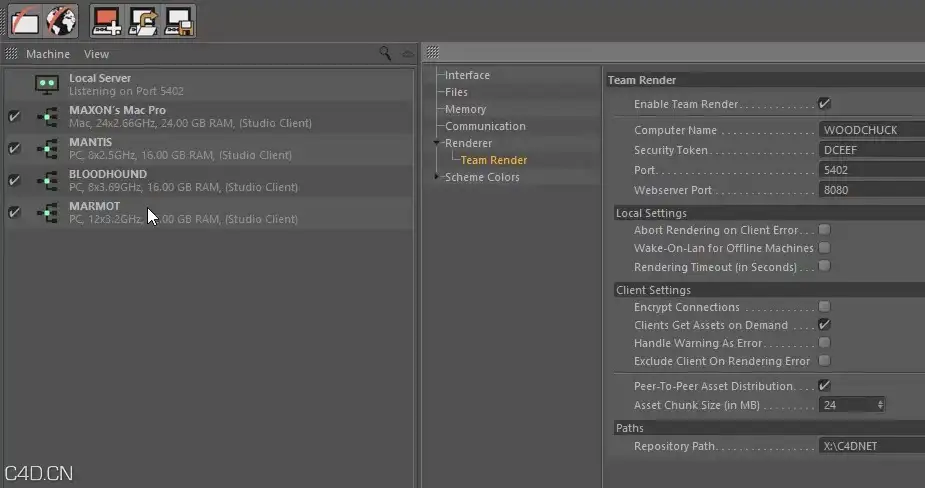Viewport: 925px width, 488px height.
Task: Click the Repository Path field
Action: 872,446
